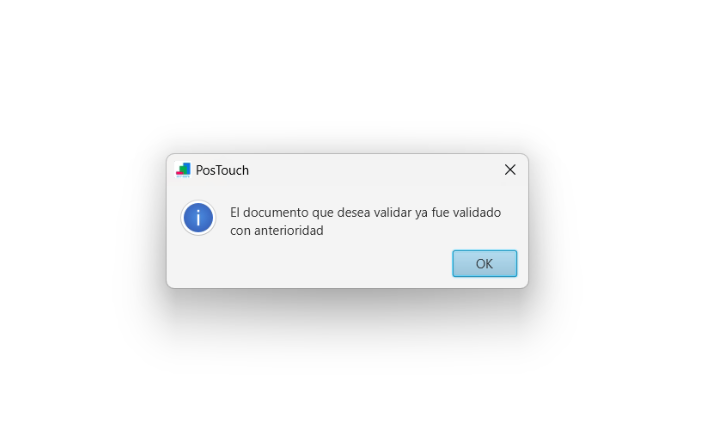The height and width of the screenshot is (422, 723).
Task: Click the blue information icon
Action: point(198,218)
